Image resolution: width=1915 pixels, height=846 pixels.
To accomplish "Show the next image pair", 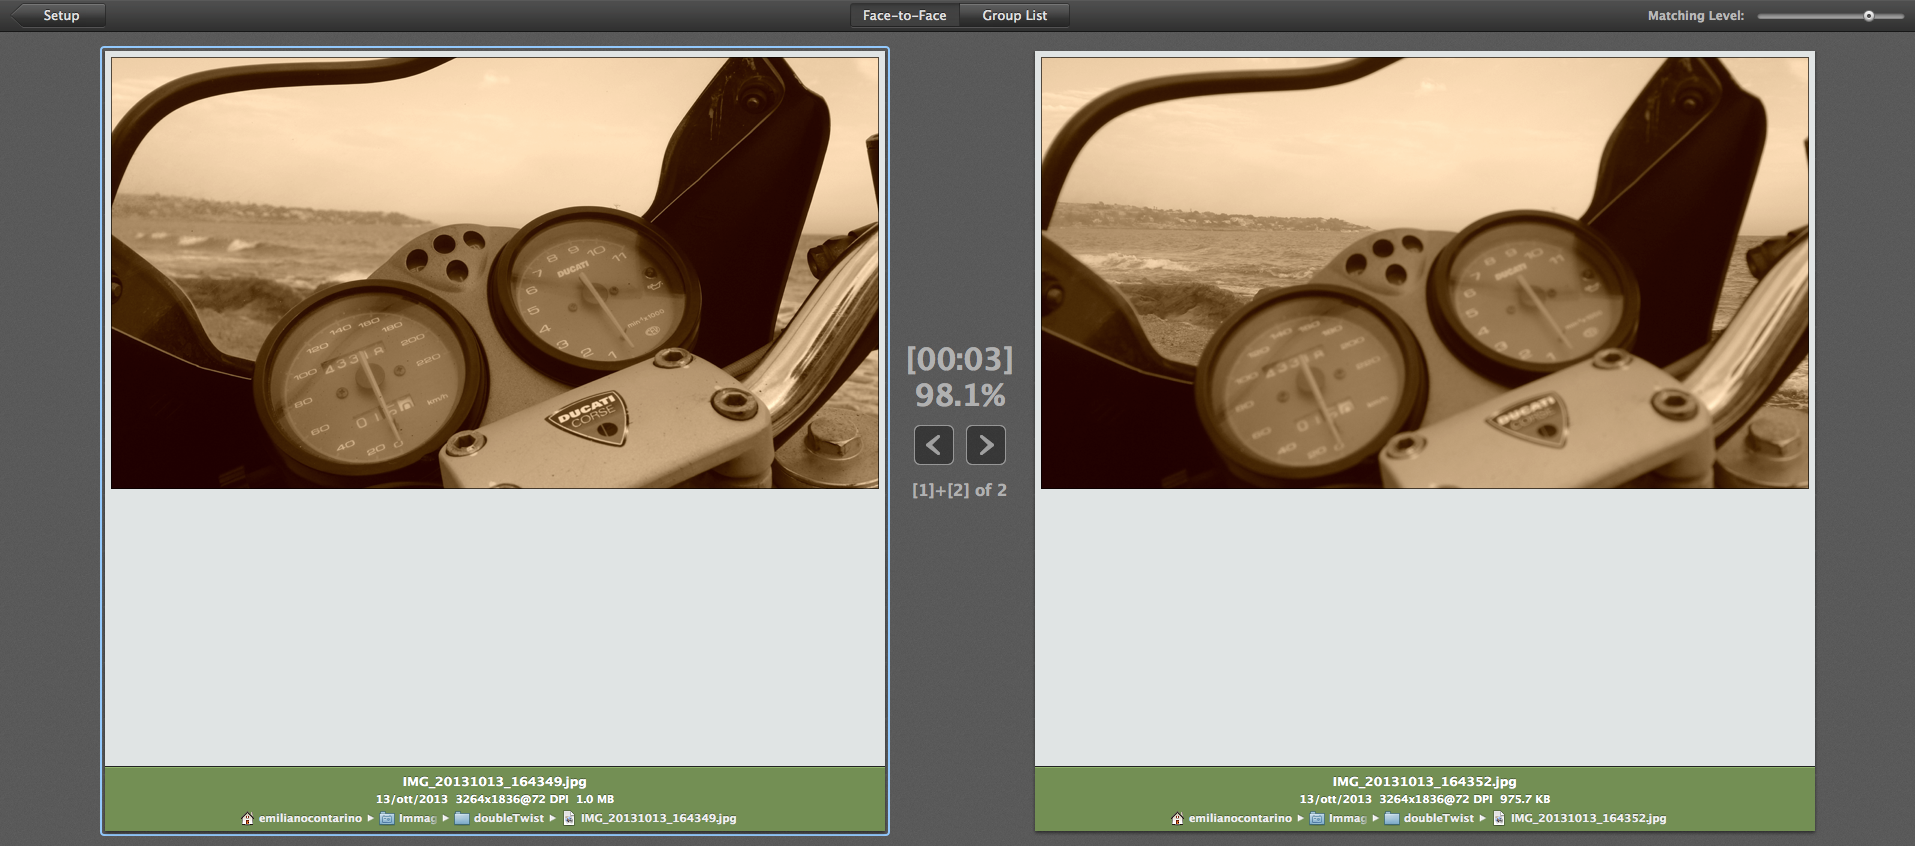I will tap(985, 445).
